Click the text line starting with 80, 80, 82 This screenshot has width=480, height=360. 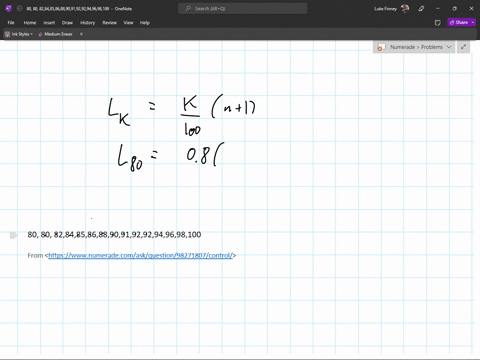(114, 234)
